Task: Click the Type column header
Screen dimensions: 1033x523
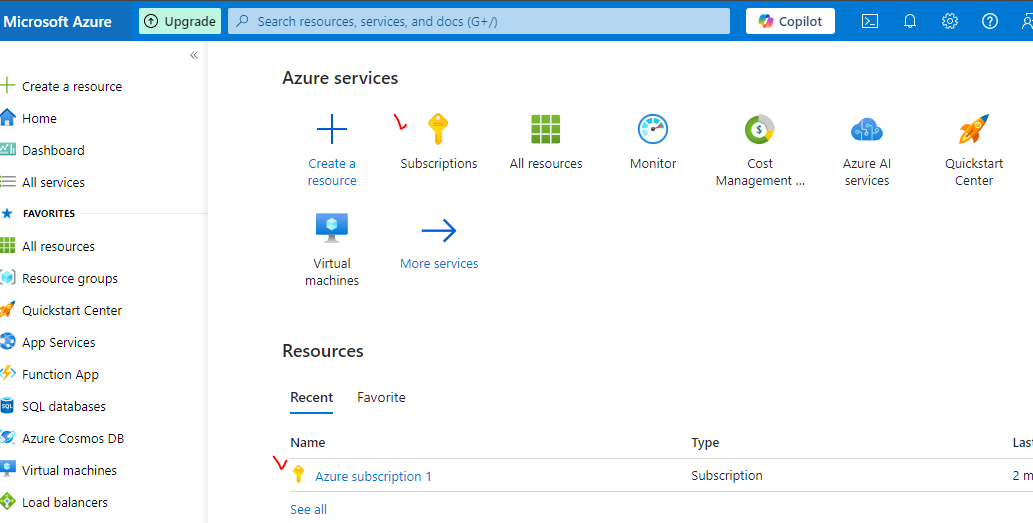Action: point(705,443)
